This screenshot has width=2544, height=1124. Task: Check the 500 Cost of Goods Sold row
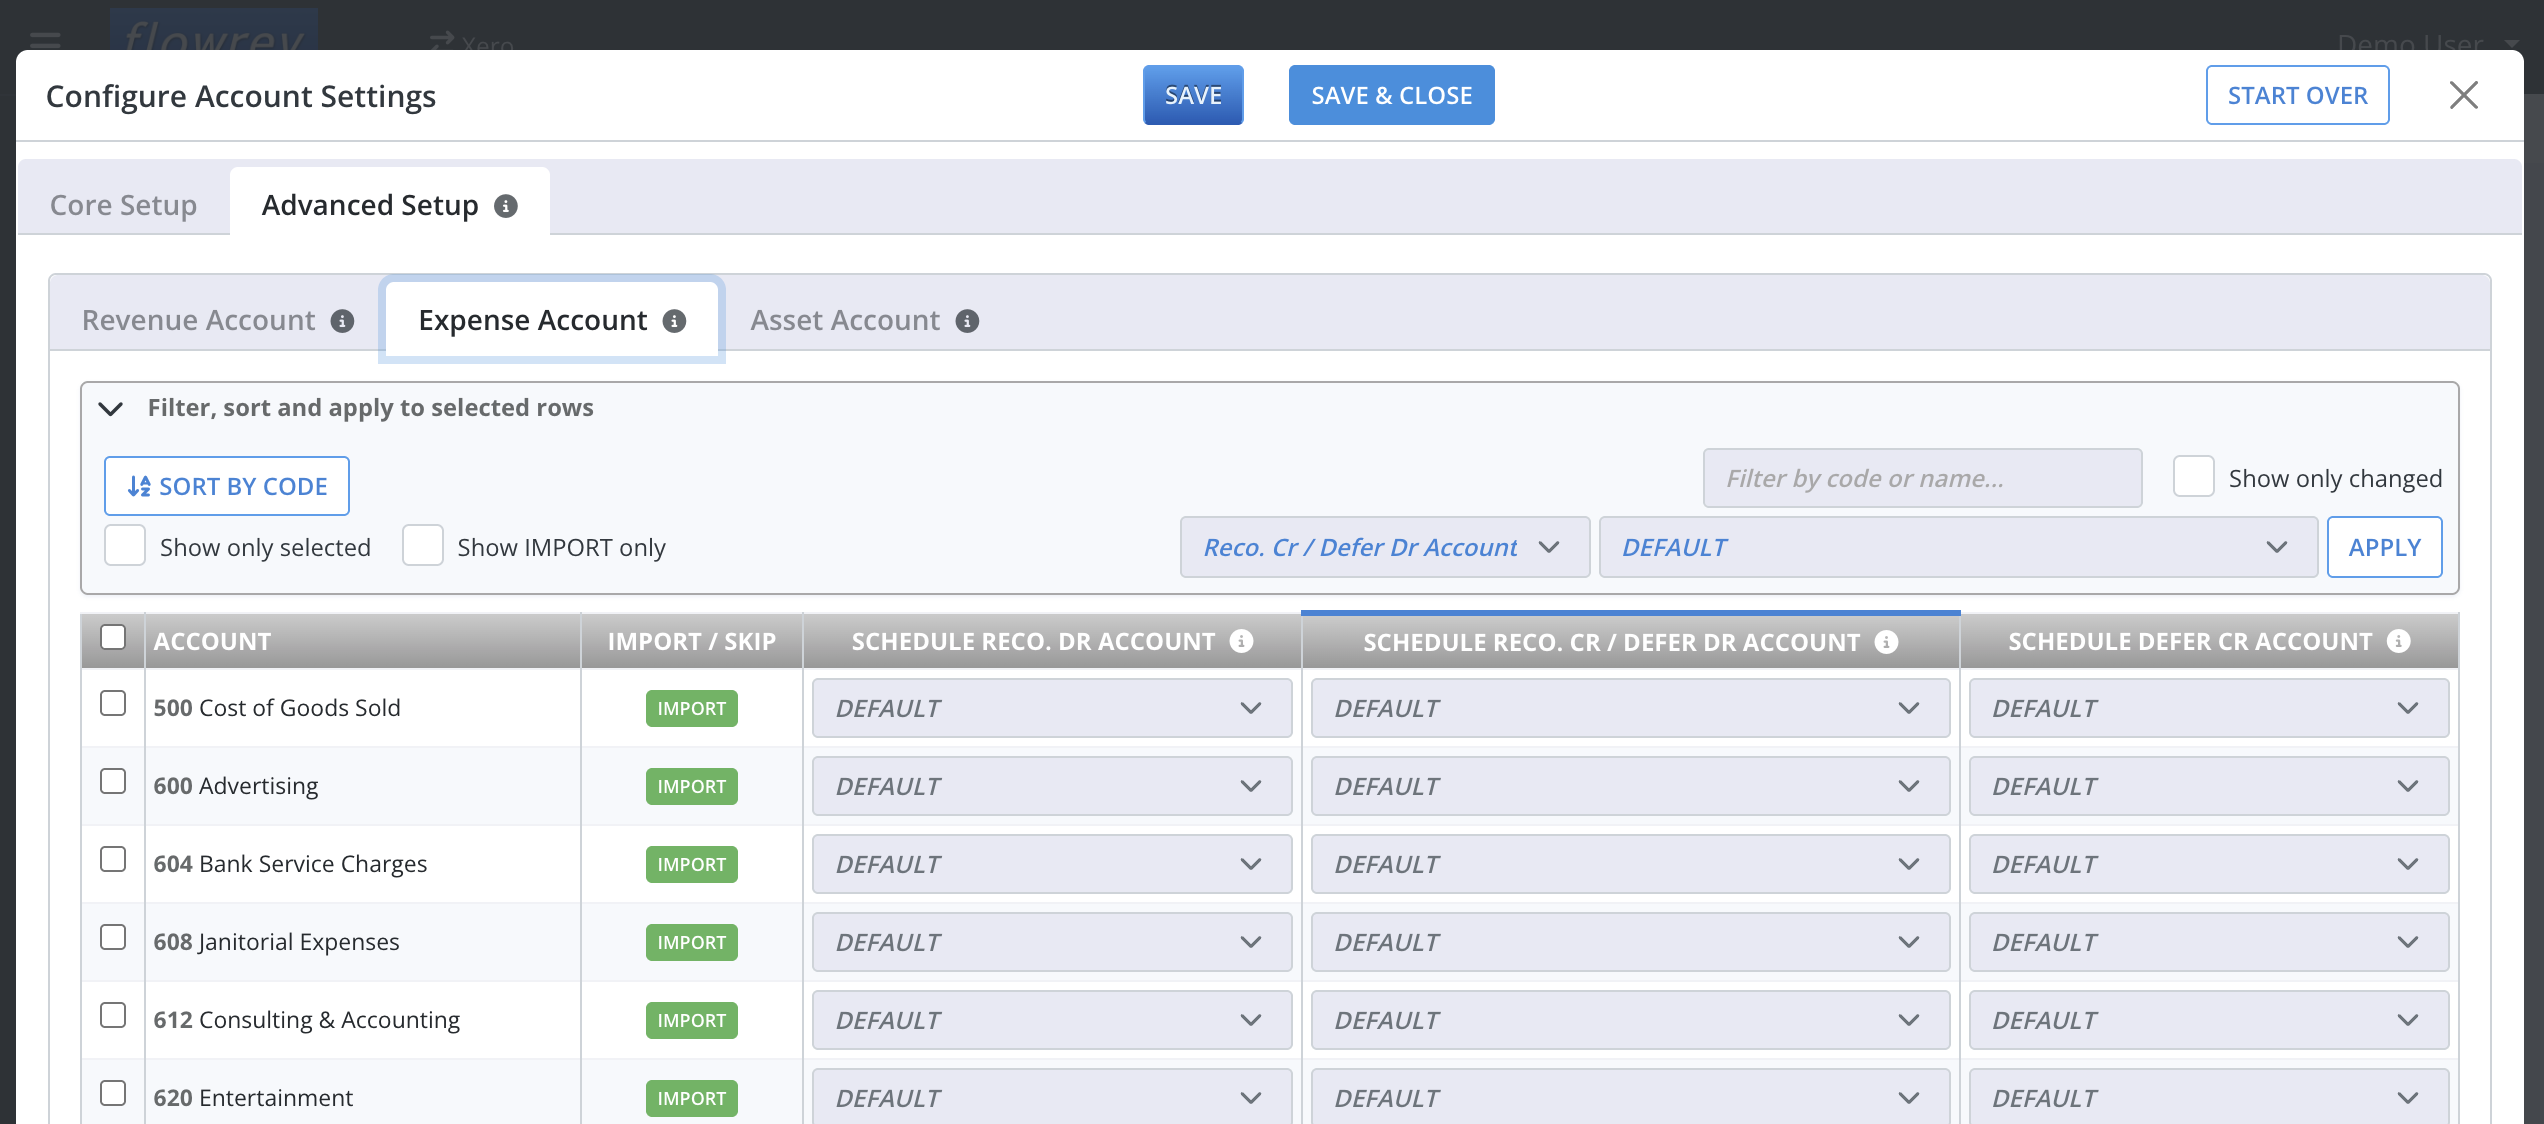(113, 703)
